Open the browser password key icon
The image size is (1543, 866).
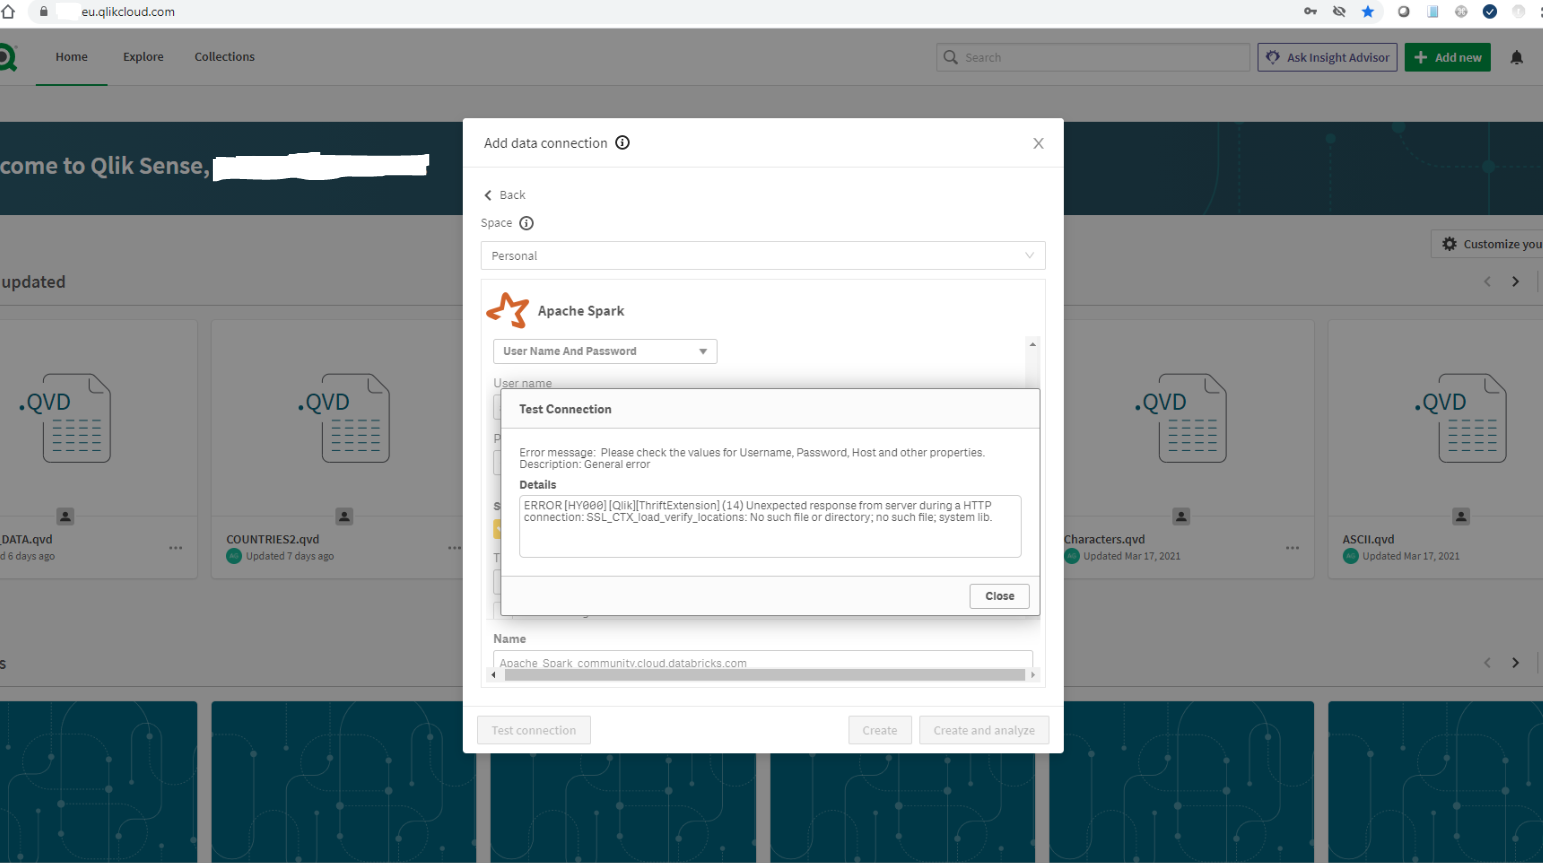pyautogui.click(x=1310, y=12)
